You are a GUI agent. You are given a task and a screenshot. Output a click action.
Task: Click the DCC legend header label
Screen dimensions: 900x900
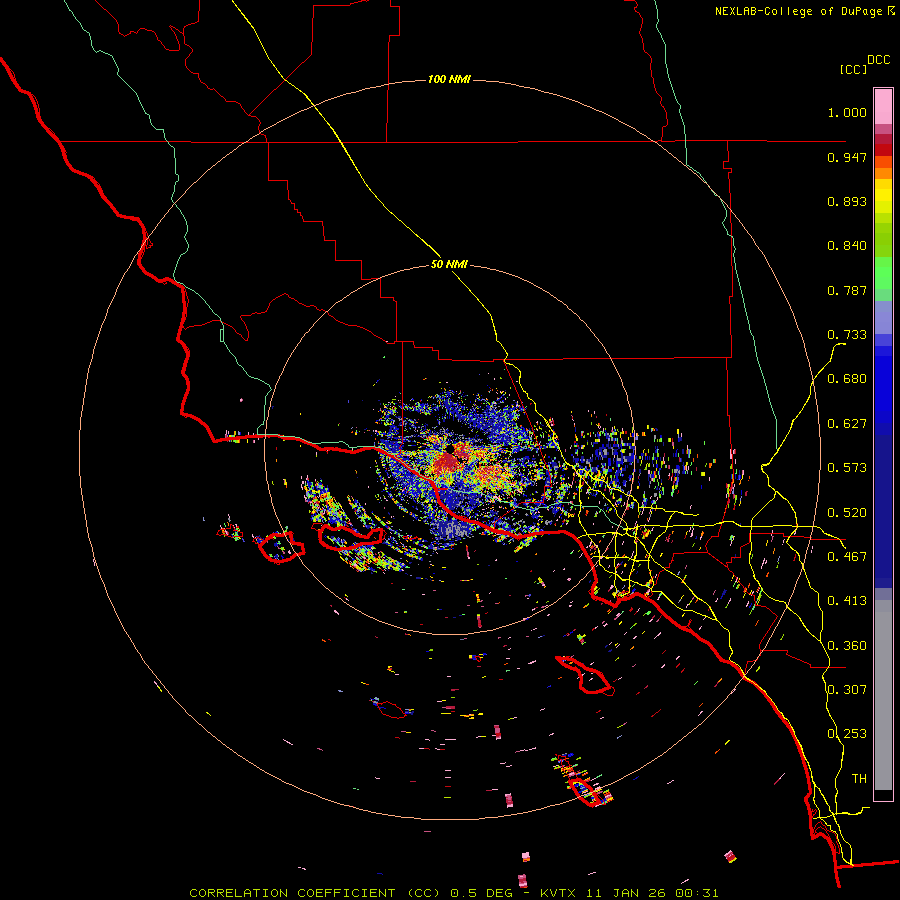tap(878, 60)
